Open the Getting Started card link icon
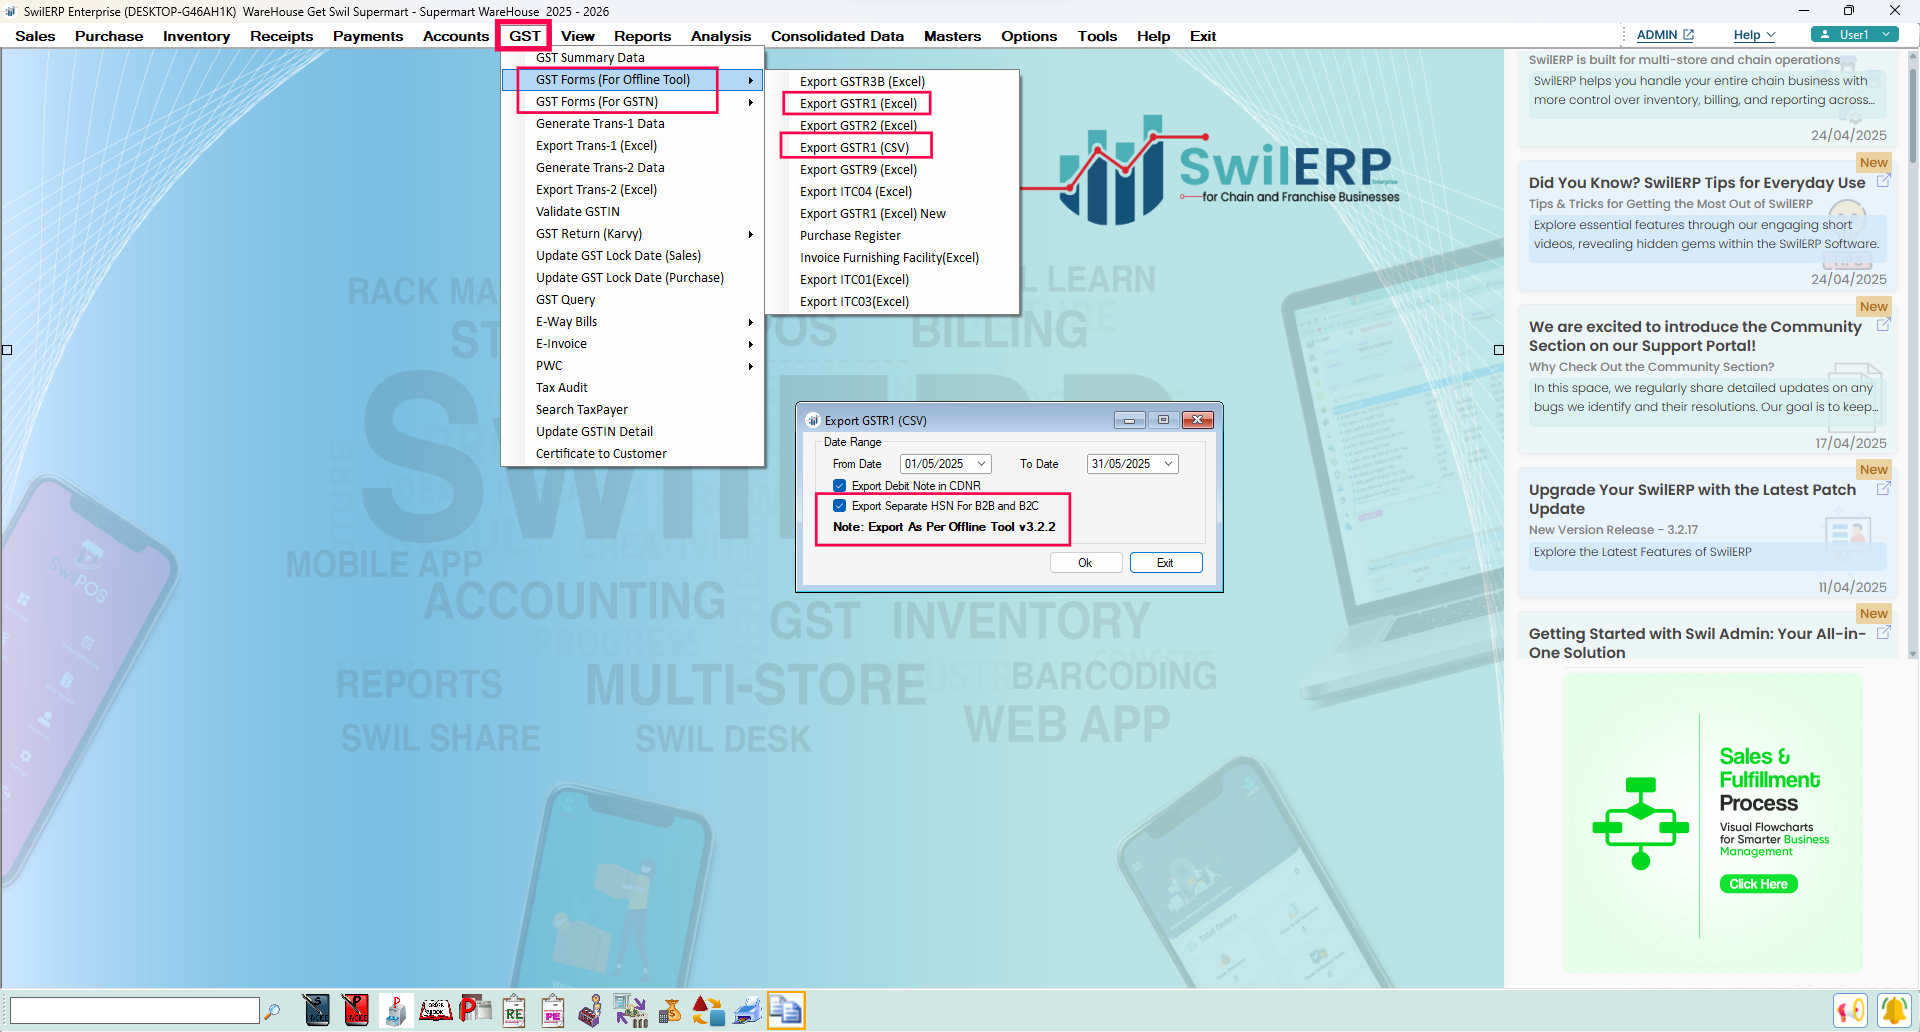Screen dimensions: 1920x1032 (x=1883, y=633)
